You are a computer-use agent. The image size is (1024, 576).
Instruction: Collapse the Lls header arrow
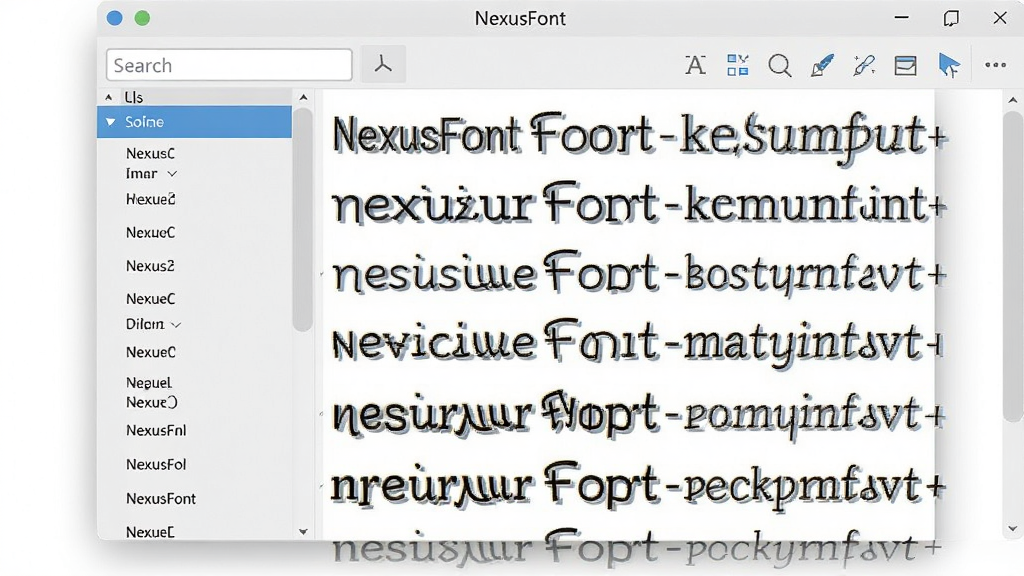[108, 97]
